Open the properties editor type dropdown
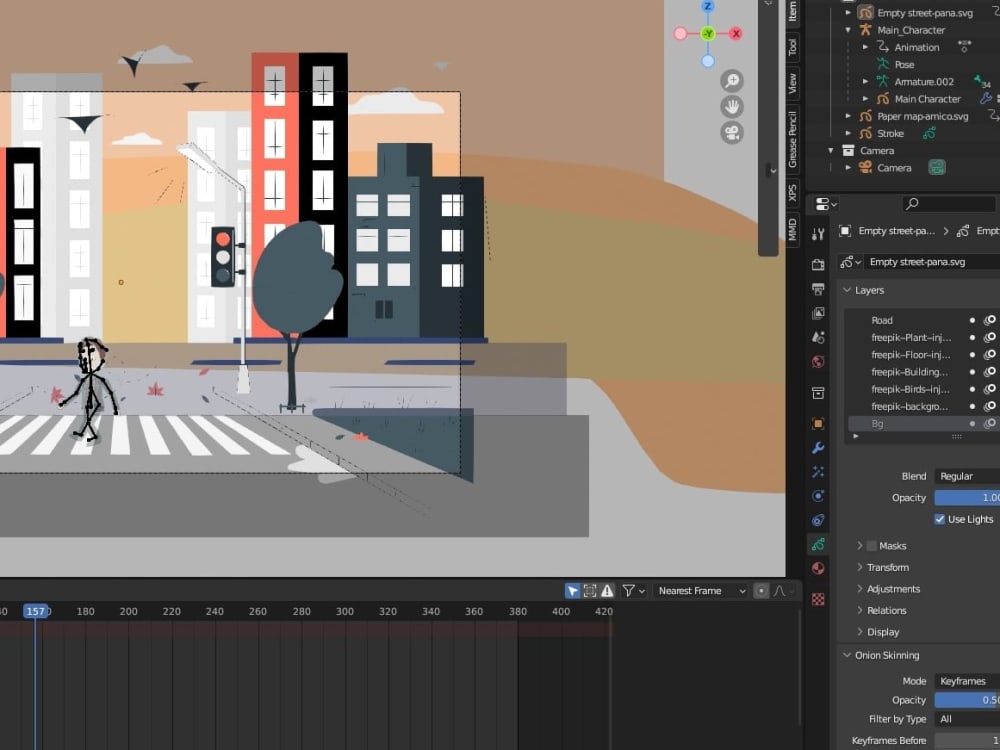The width and height of the screenshot is (1000, 750). point(826,204)
